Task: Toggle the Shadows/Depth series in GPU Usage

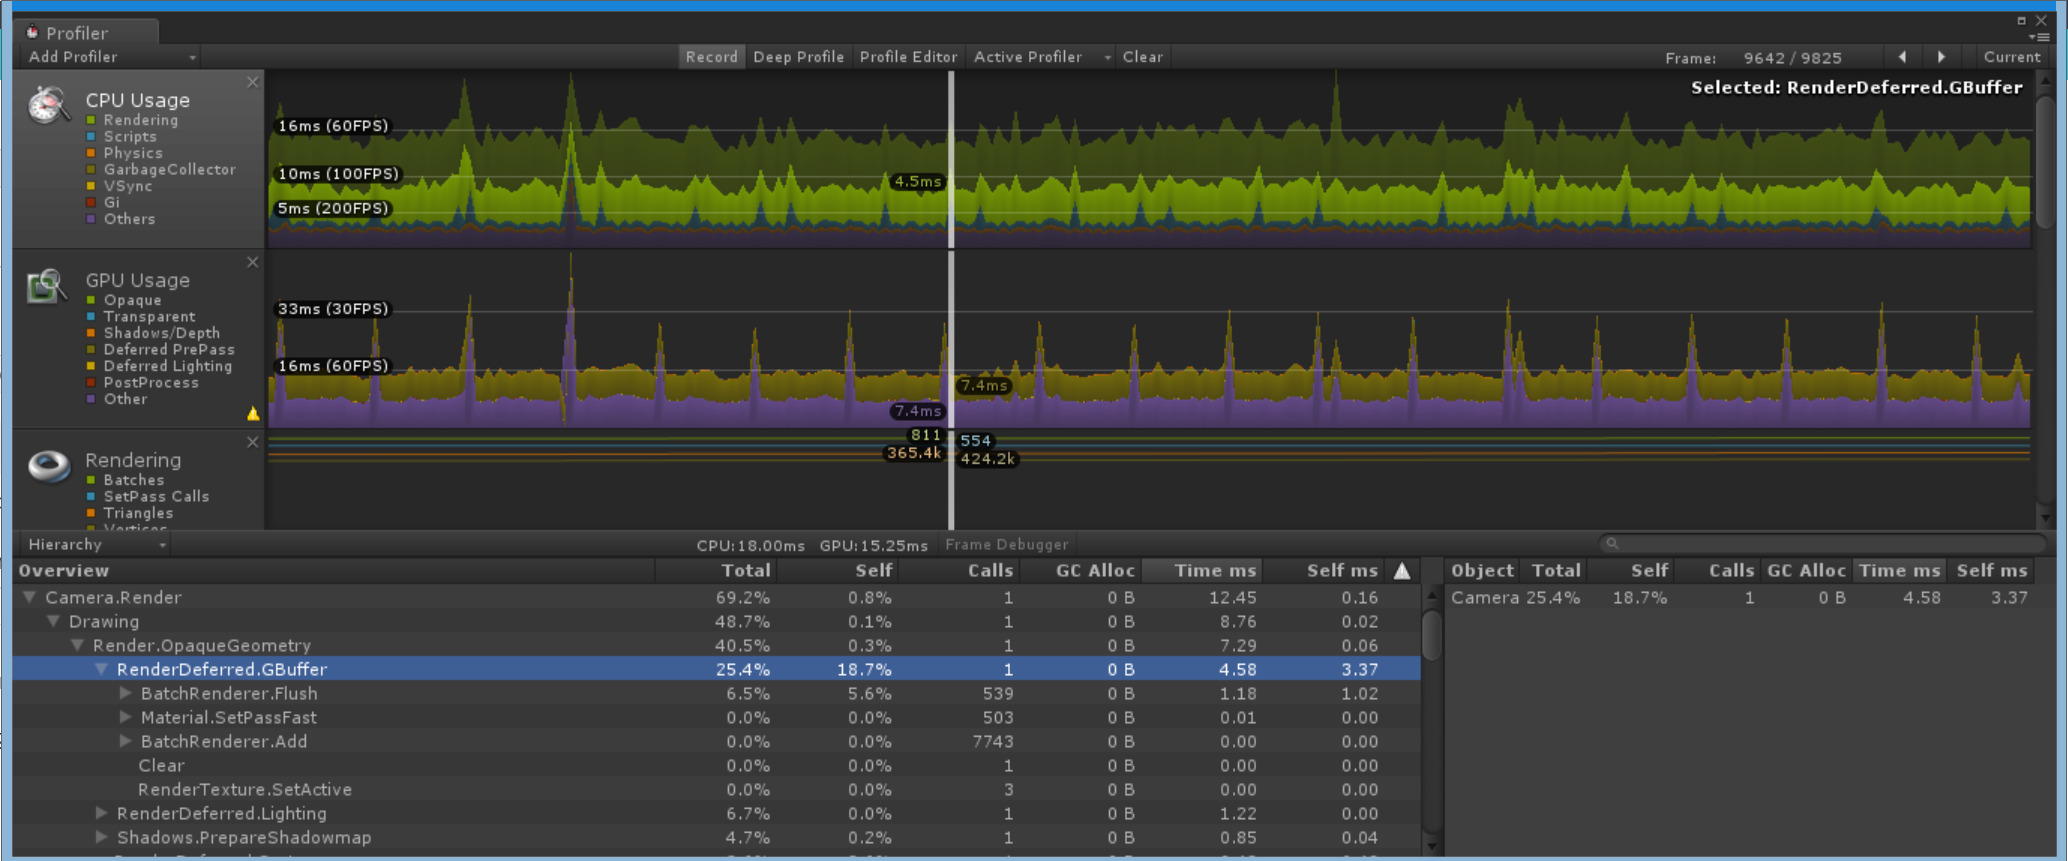Action: [91, 333]
